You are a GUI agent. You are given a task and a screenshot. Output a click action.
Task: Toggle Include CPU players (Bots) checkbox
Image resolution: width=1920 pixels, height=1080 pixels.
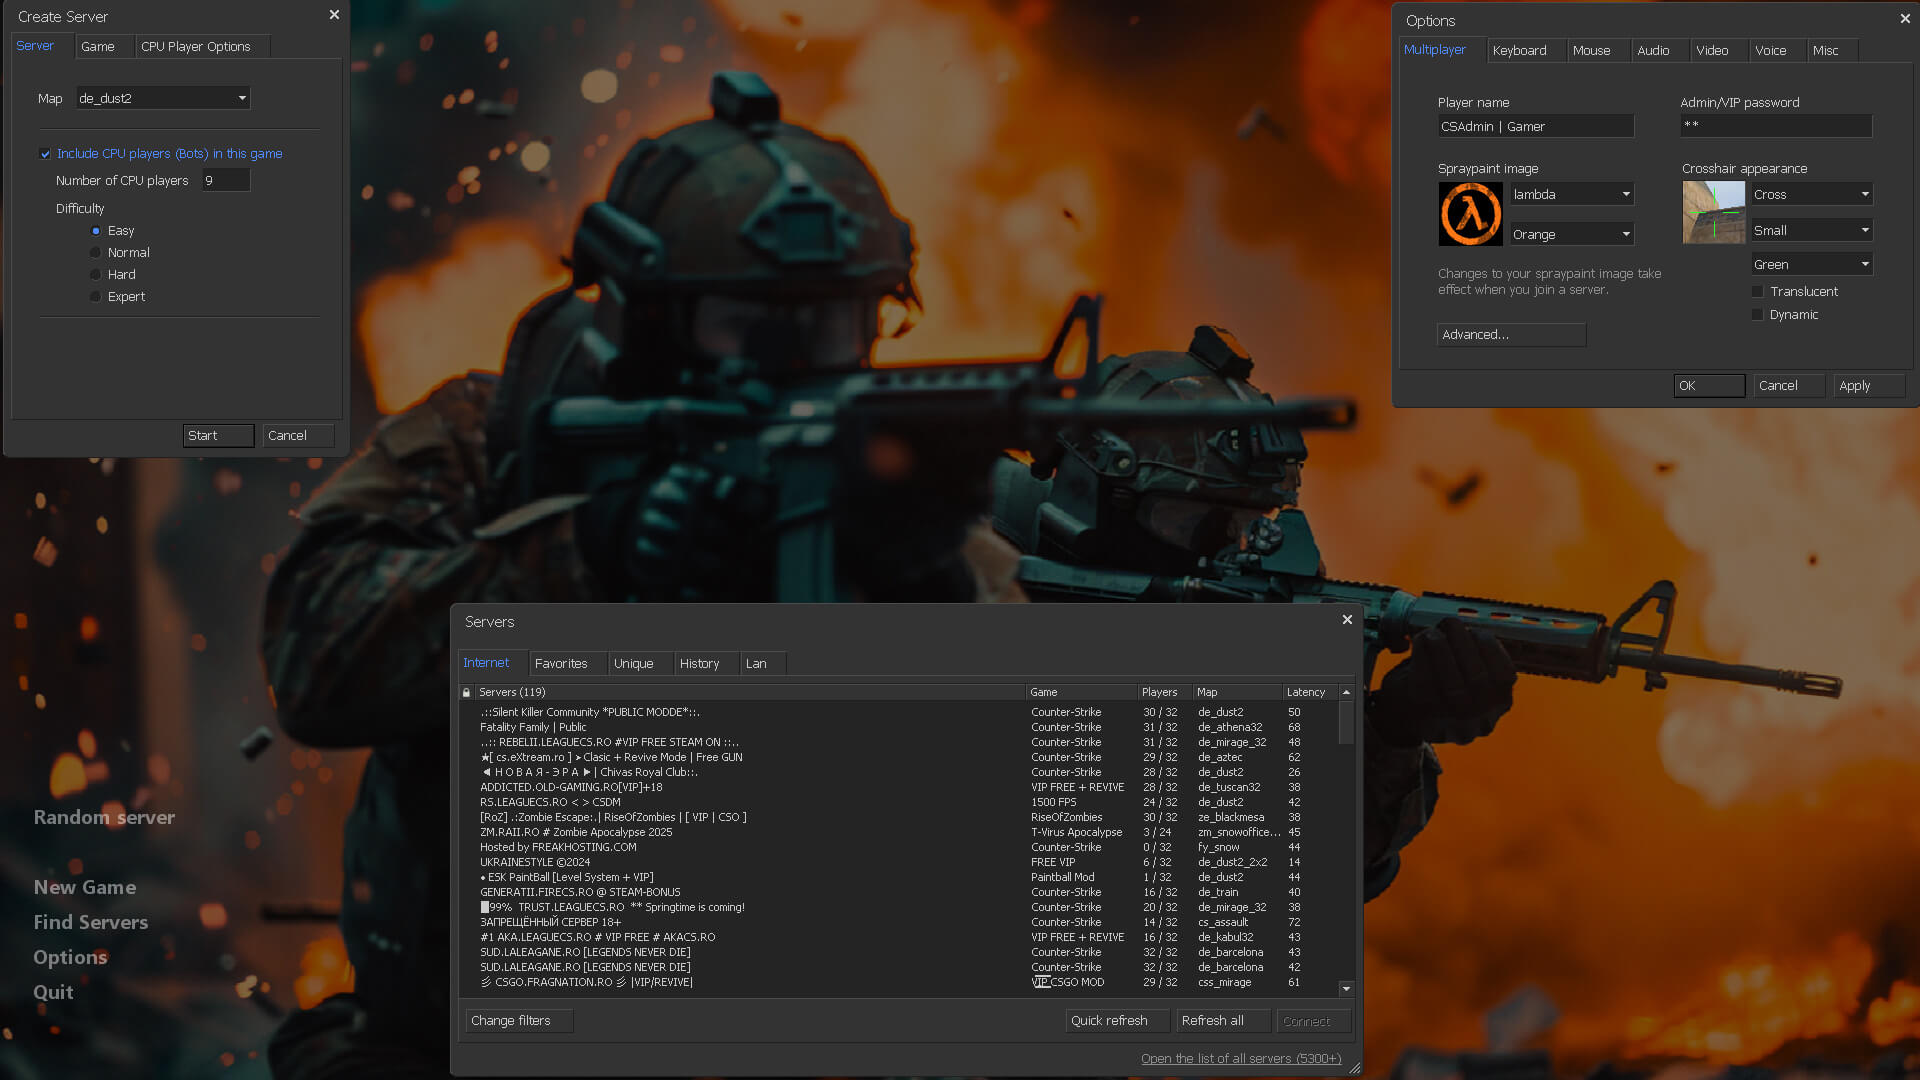tap(45, 154)
